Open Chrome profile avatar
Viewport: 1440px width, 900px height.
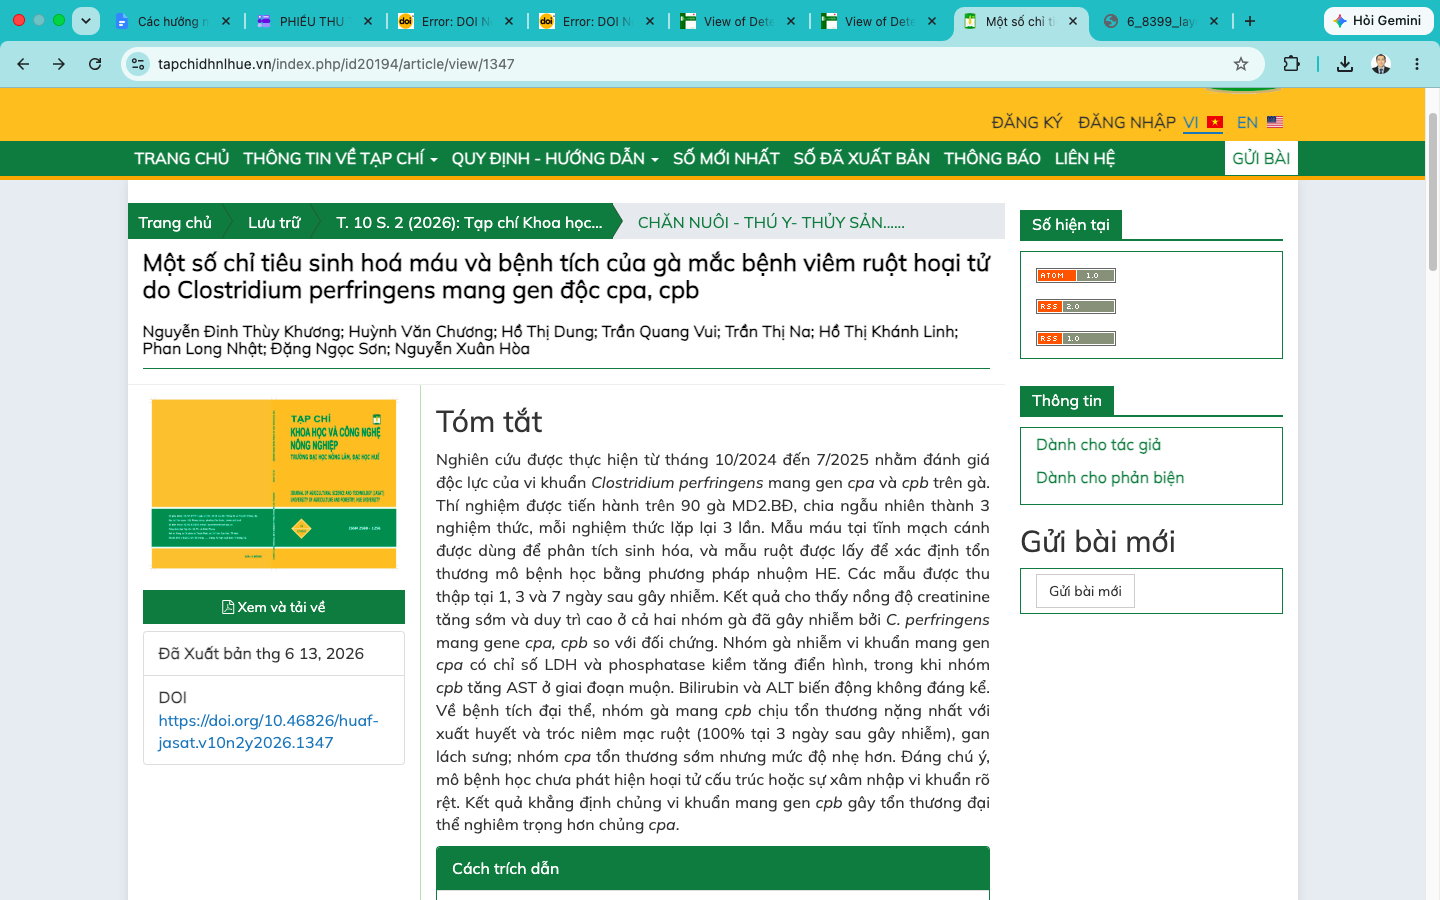1381,64
